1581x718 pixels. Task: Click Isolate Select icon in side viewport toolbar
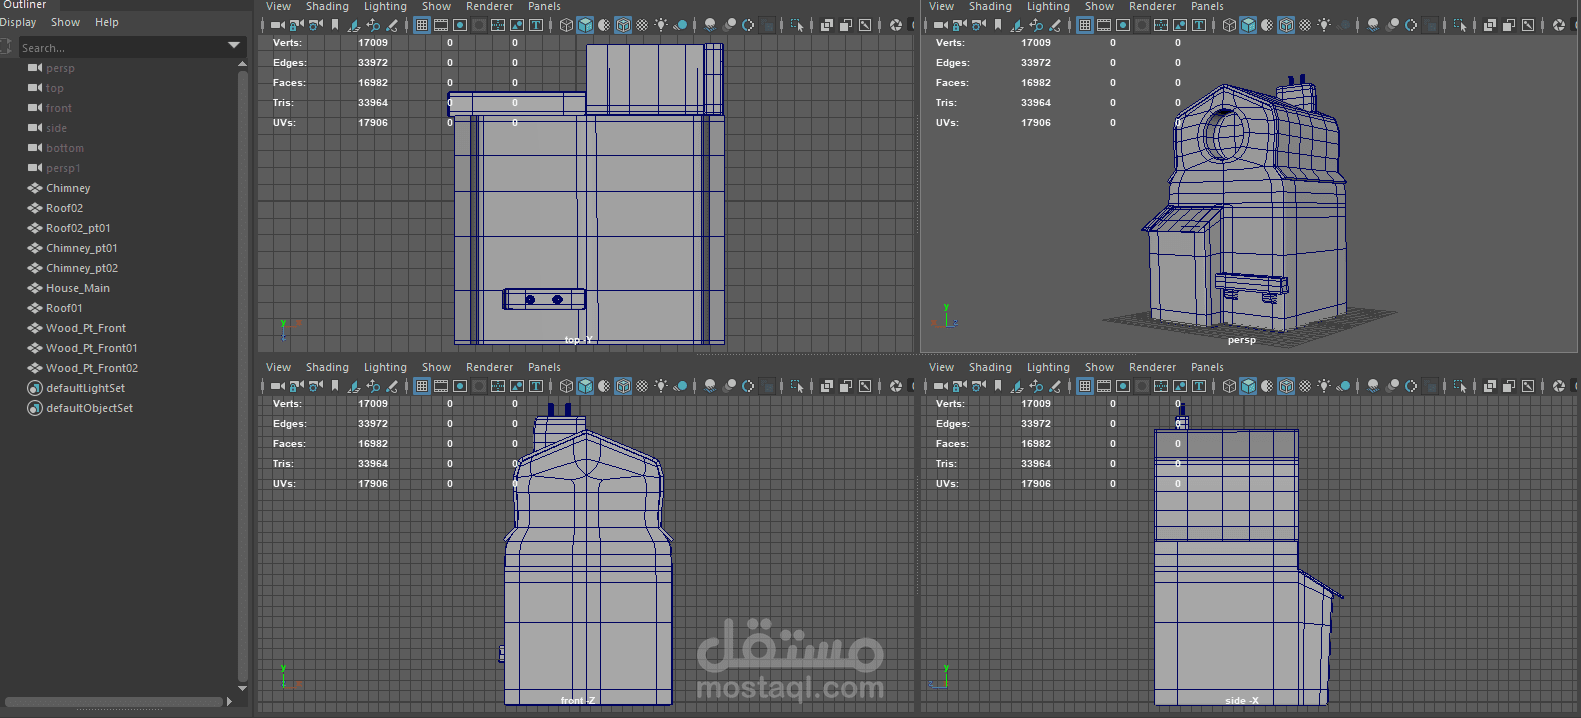(1460, 386)
